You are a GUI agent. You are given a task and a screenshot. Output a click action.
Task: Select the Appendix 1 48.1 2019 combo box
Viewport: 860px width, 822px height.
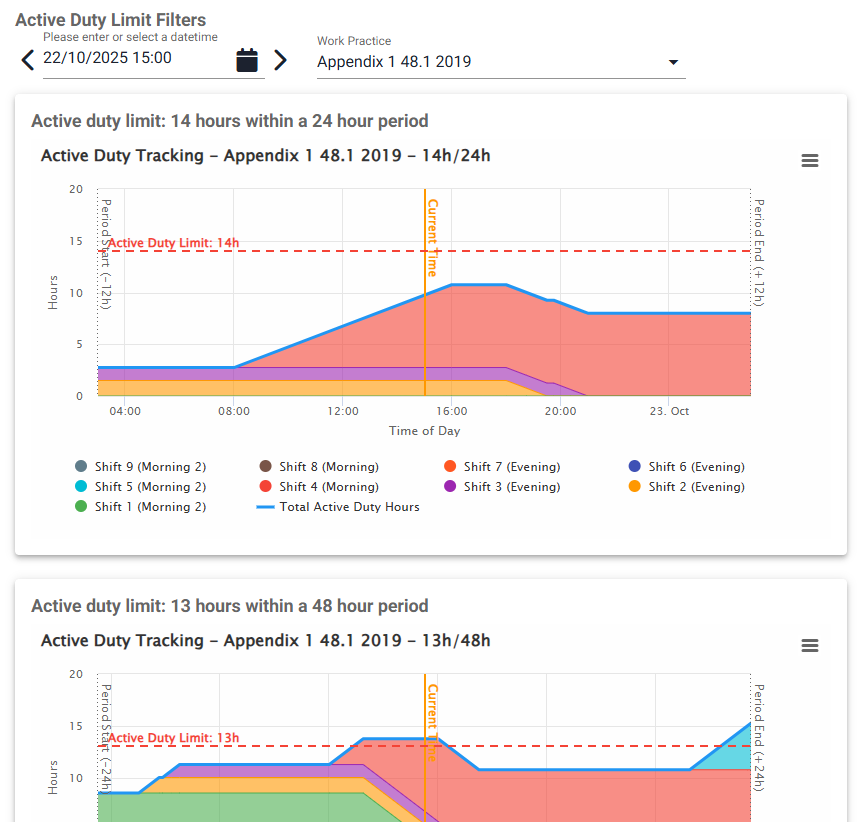pyautogui.click(x=490, y=62)
